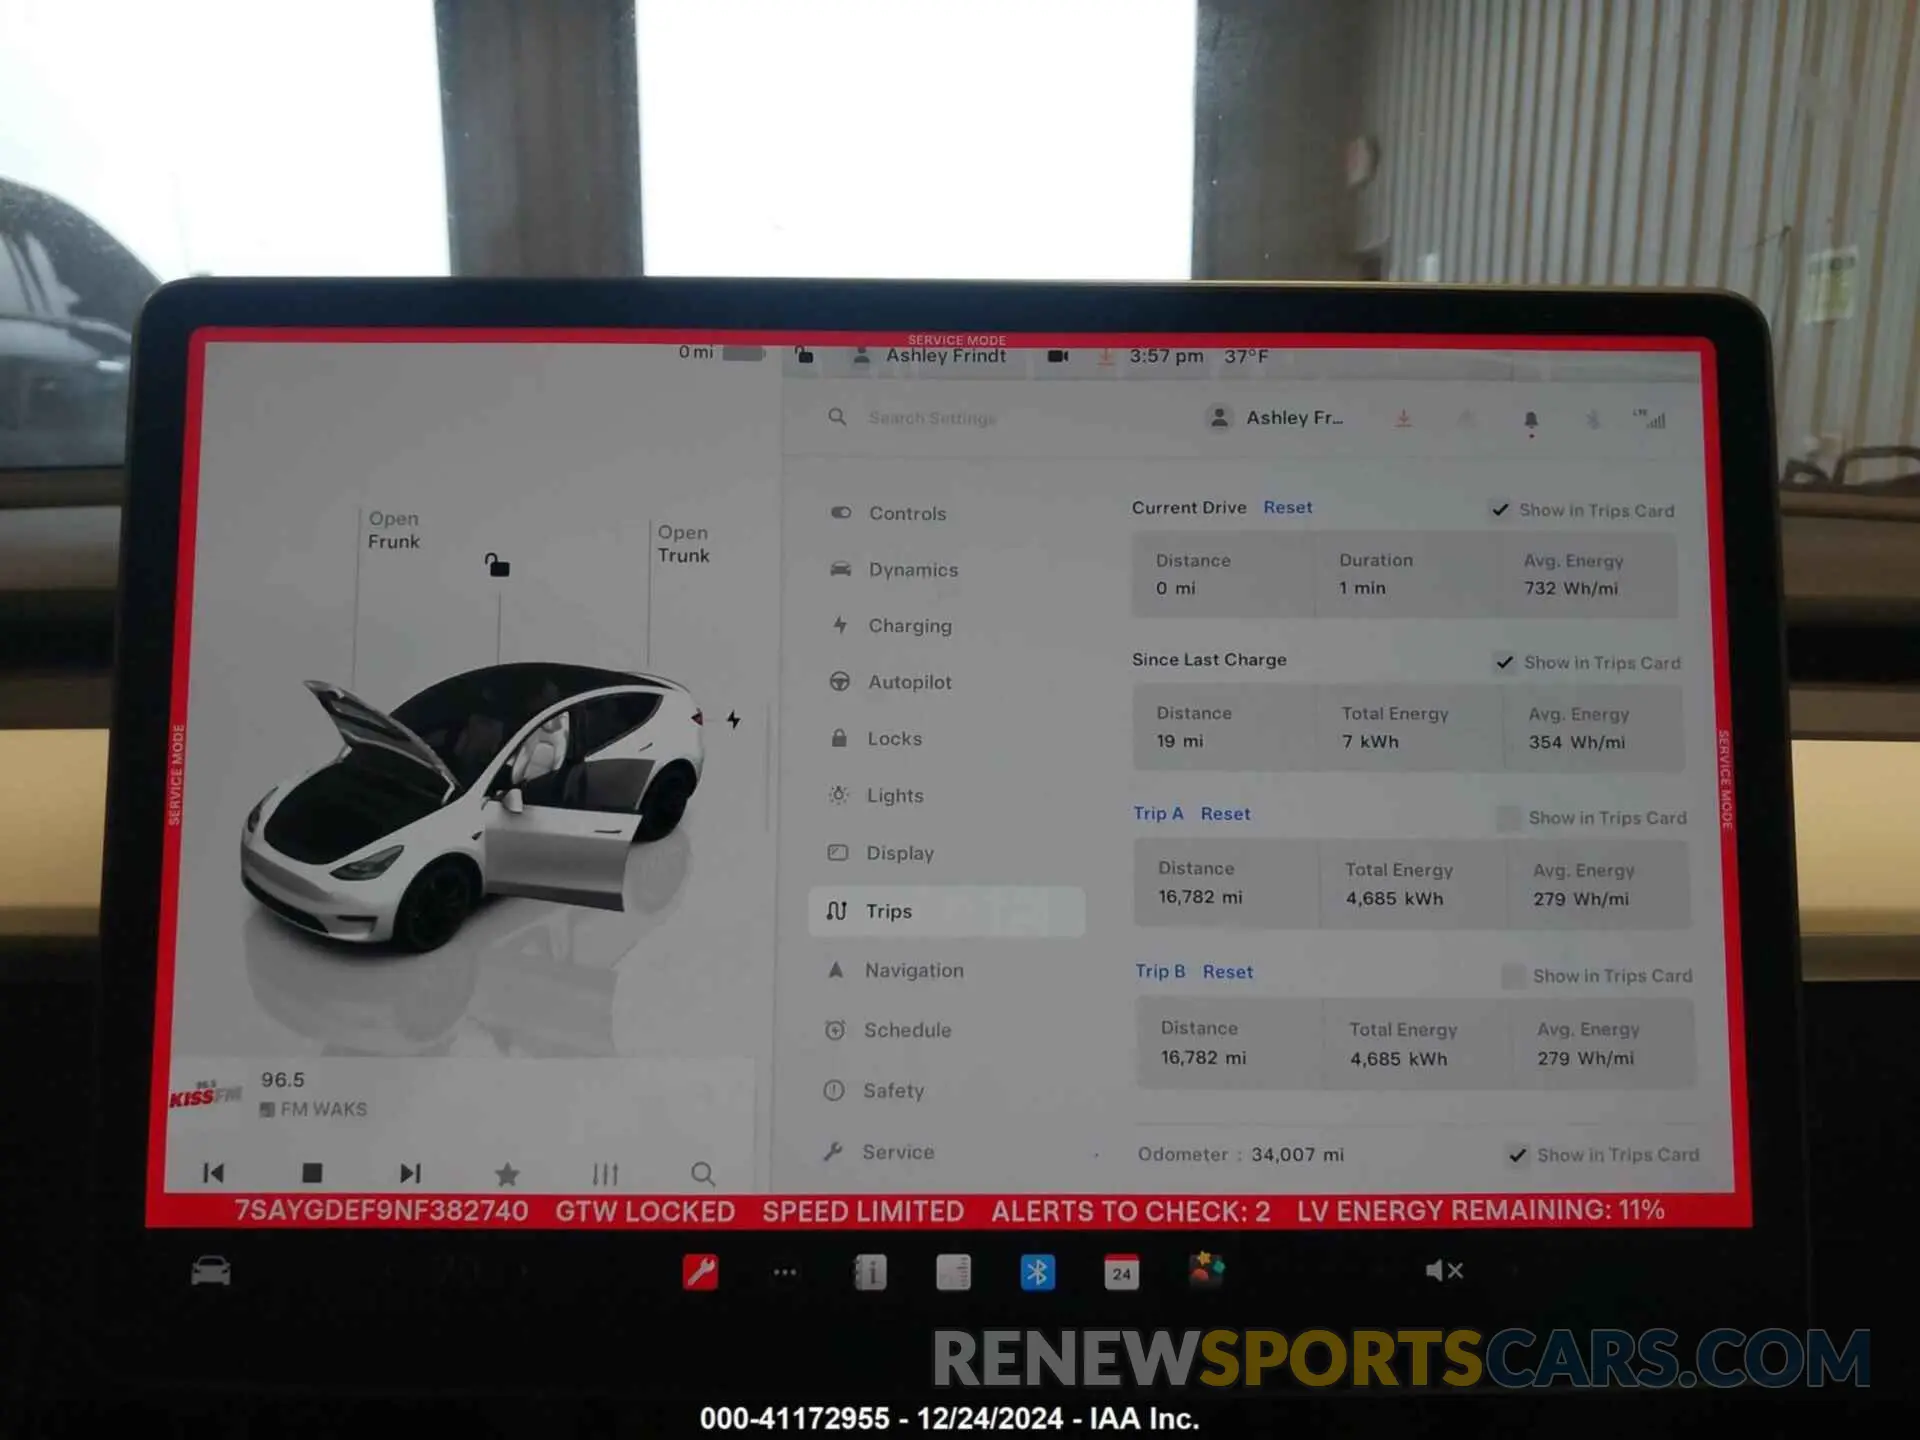Reset Trip B statistics
The height and width of the screenshot is (1440, 1920).
coord(1228,972)
